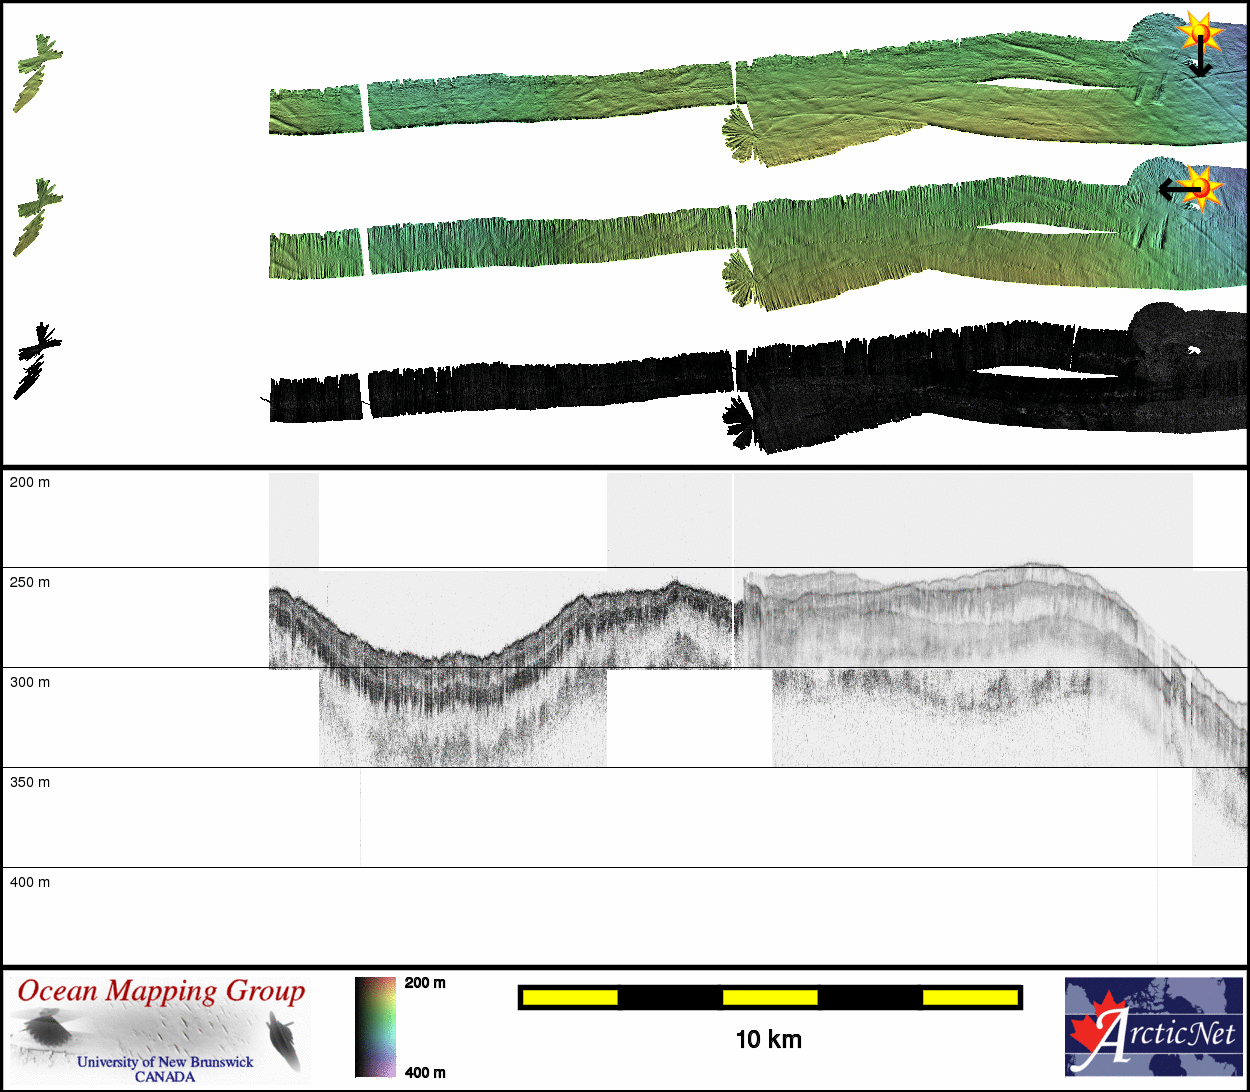Follow the ArcticNet logo link

(x=1153, y=1027)
